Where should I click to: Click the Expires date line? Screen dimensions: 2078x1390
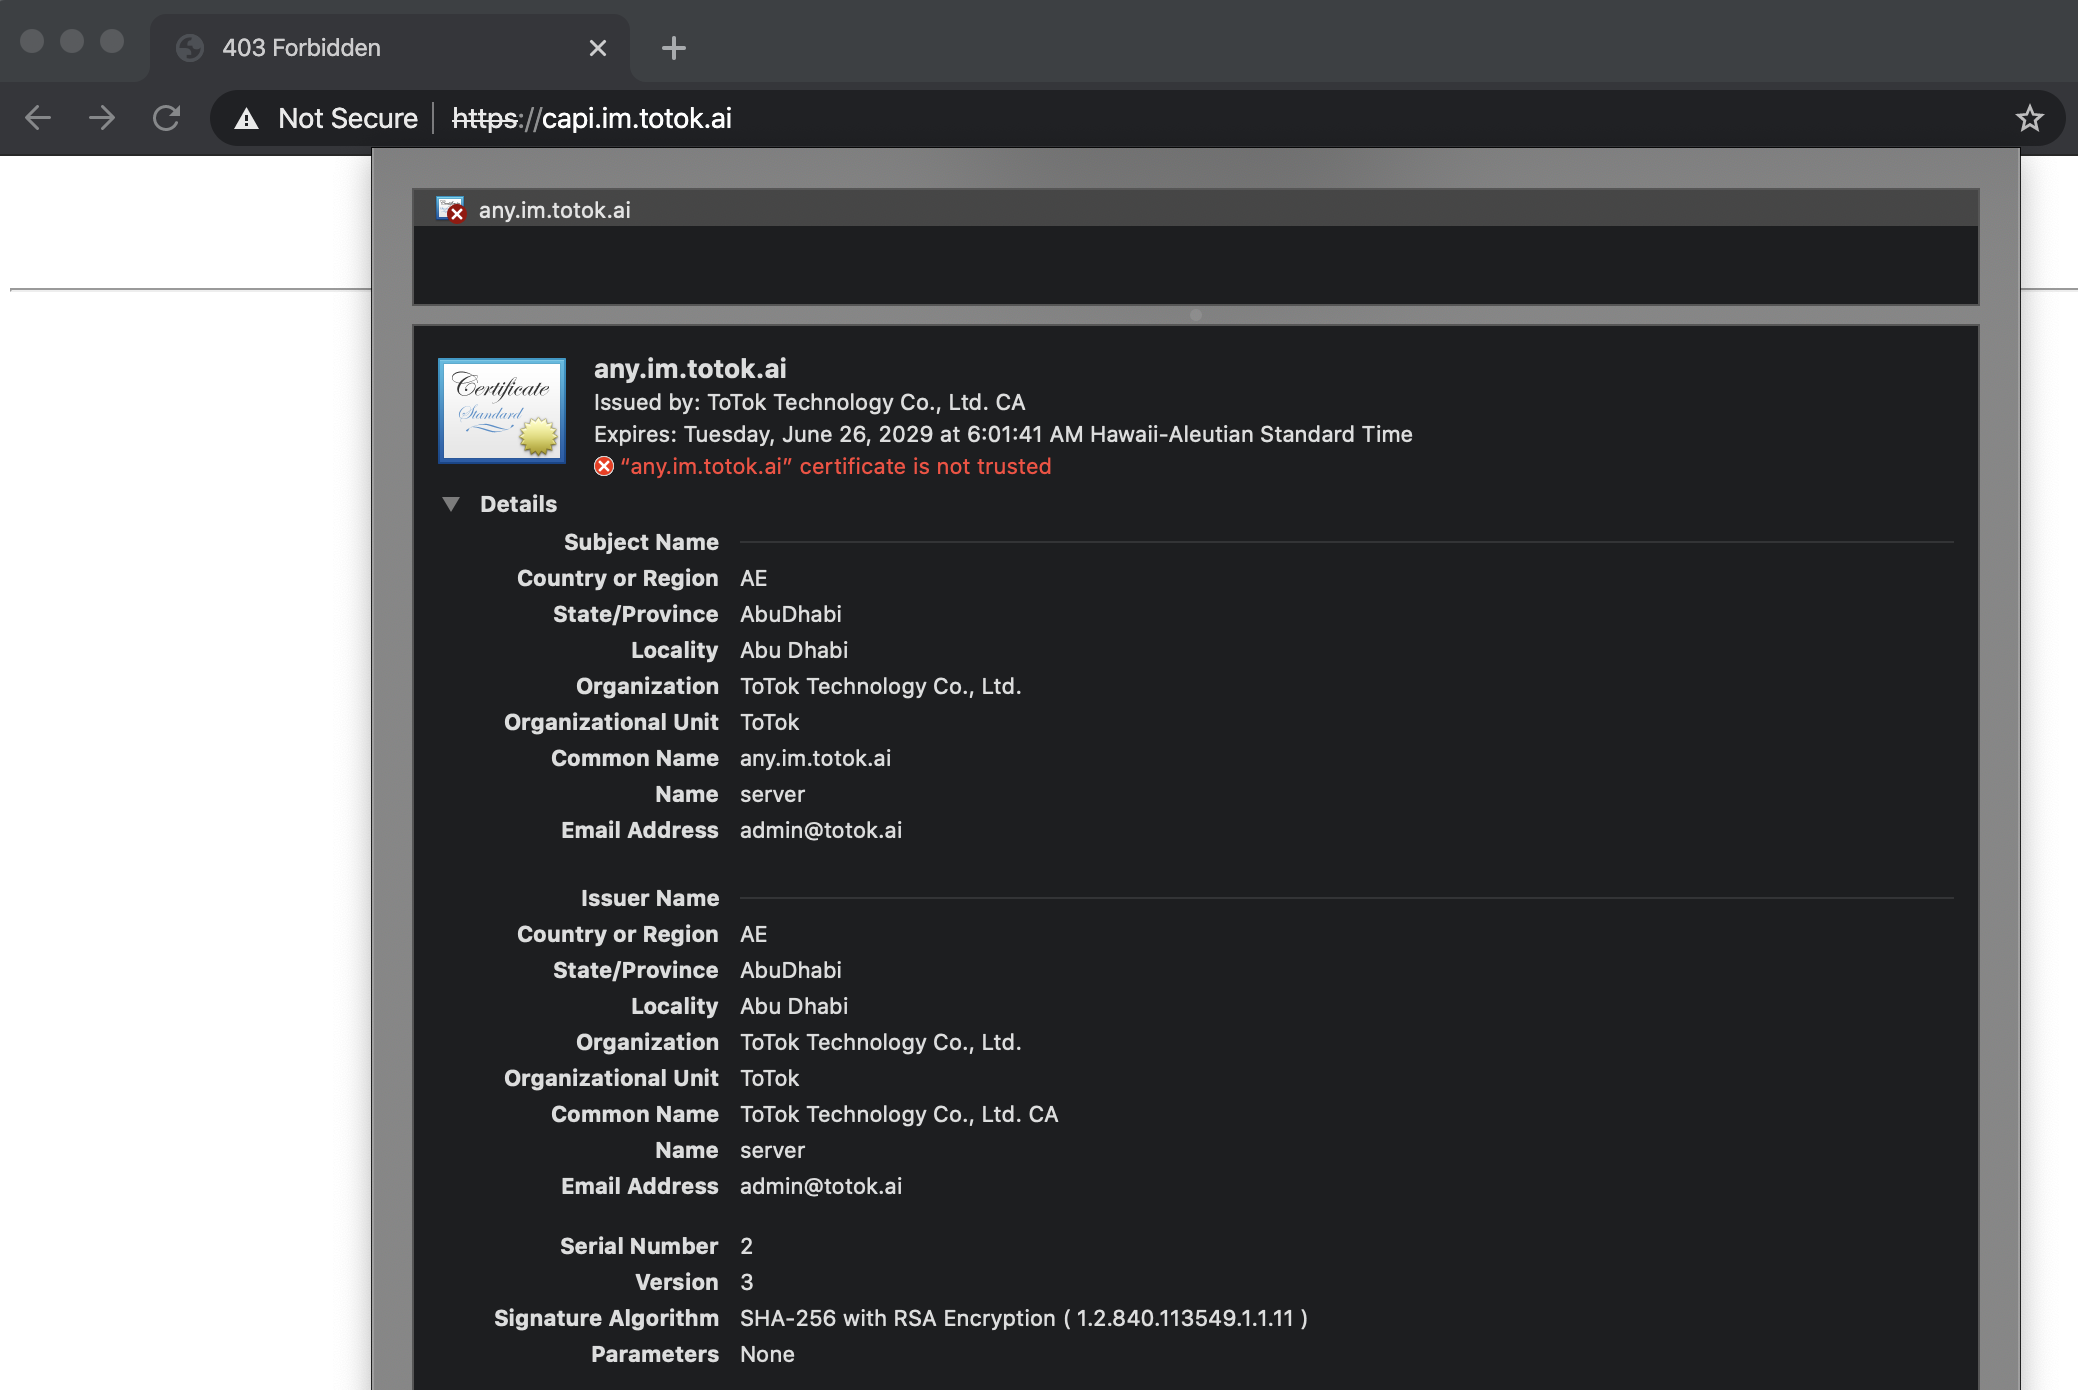[x=1003, y=434]
